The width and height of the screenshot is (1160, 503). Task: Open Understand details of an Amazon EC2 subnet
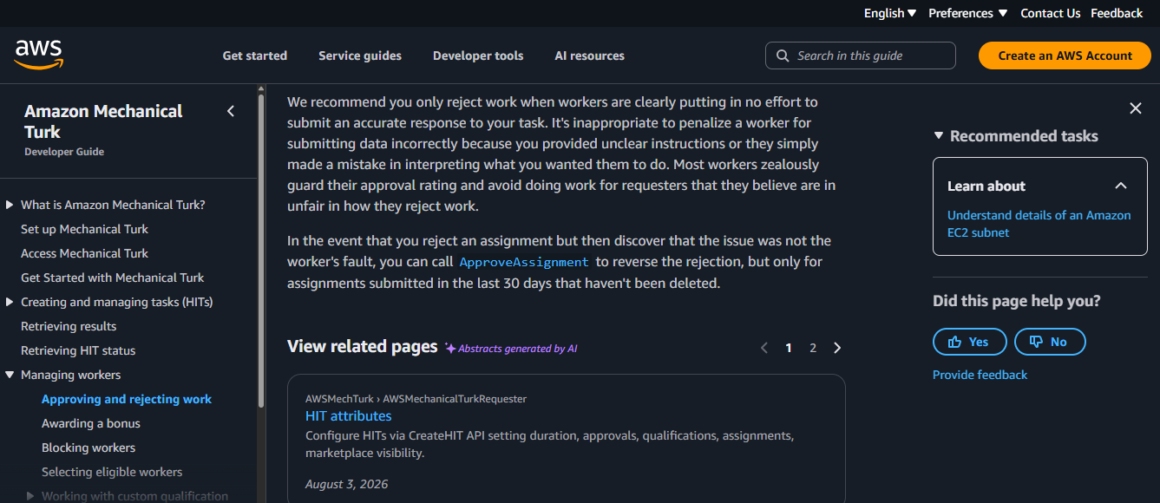point(1039,223)
